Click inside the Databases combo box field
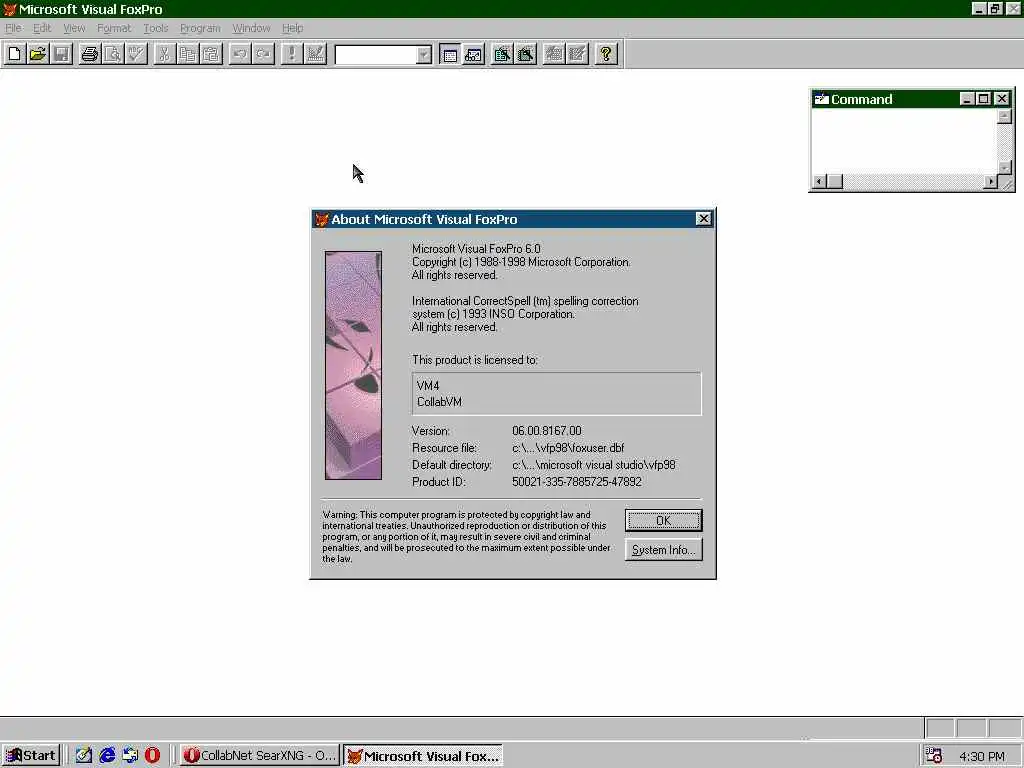Screen dimensions: 1024x768 coord(376,55)
